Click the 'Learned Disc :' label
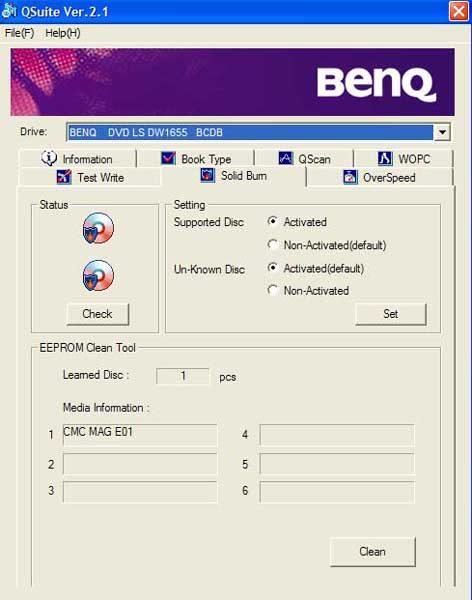This screenshot has height=600, width=472. (x=96, y=375)
